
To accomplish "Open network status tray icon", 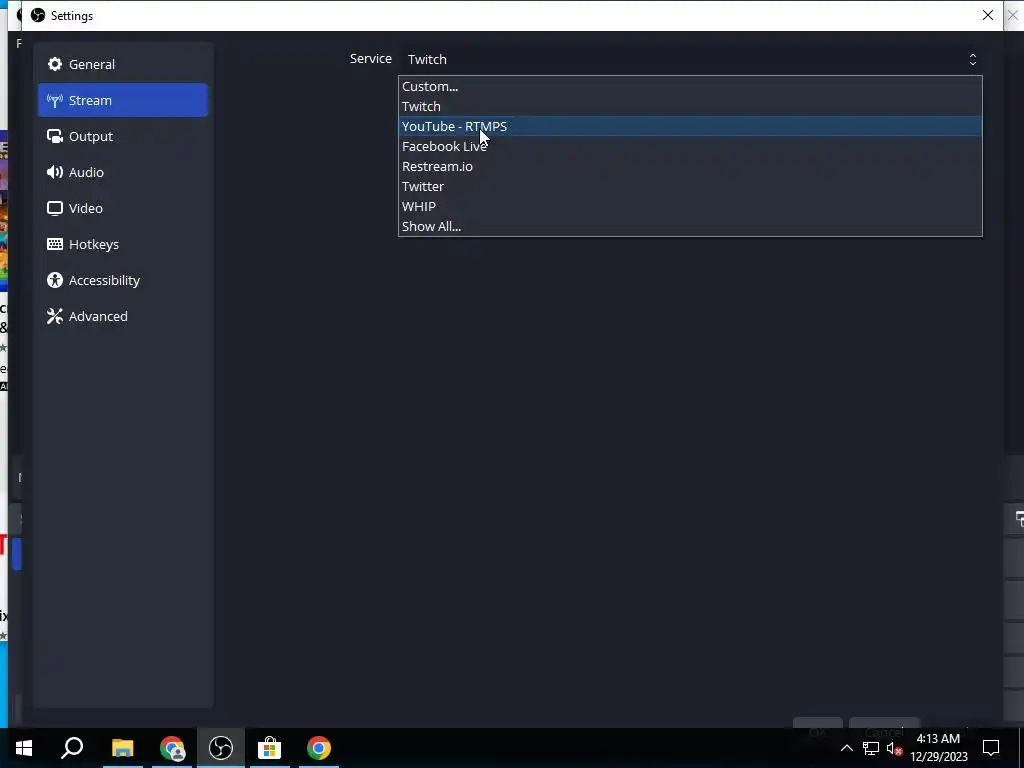I will [871, 748].
